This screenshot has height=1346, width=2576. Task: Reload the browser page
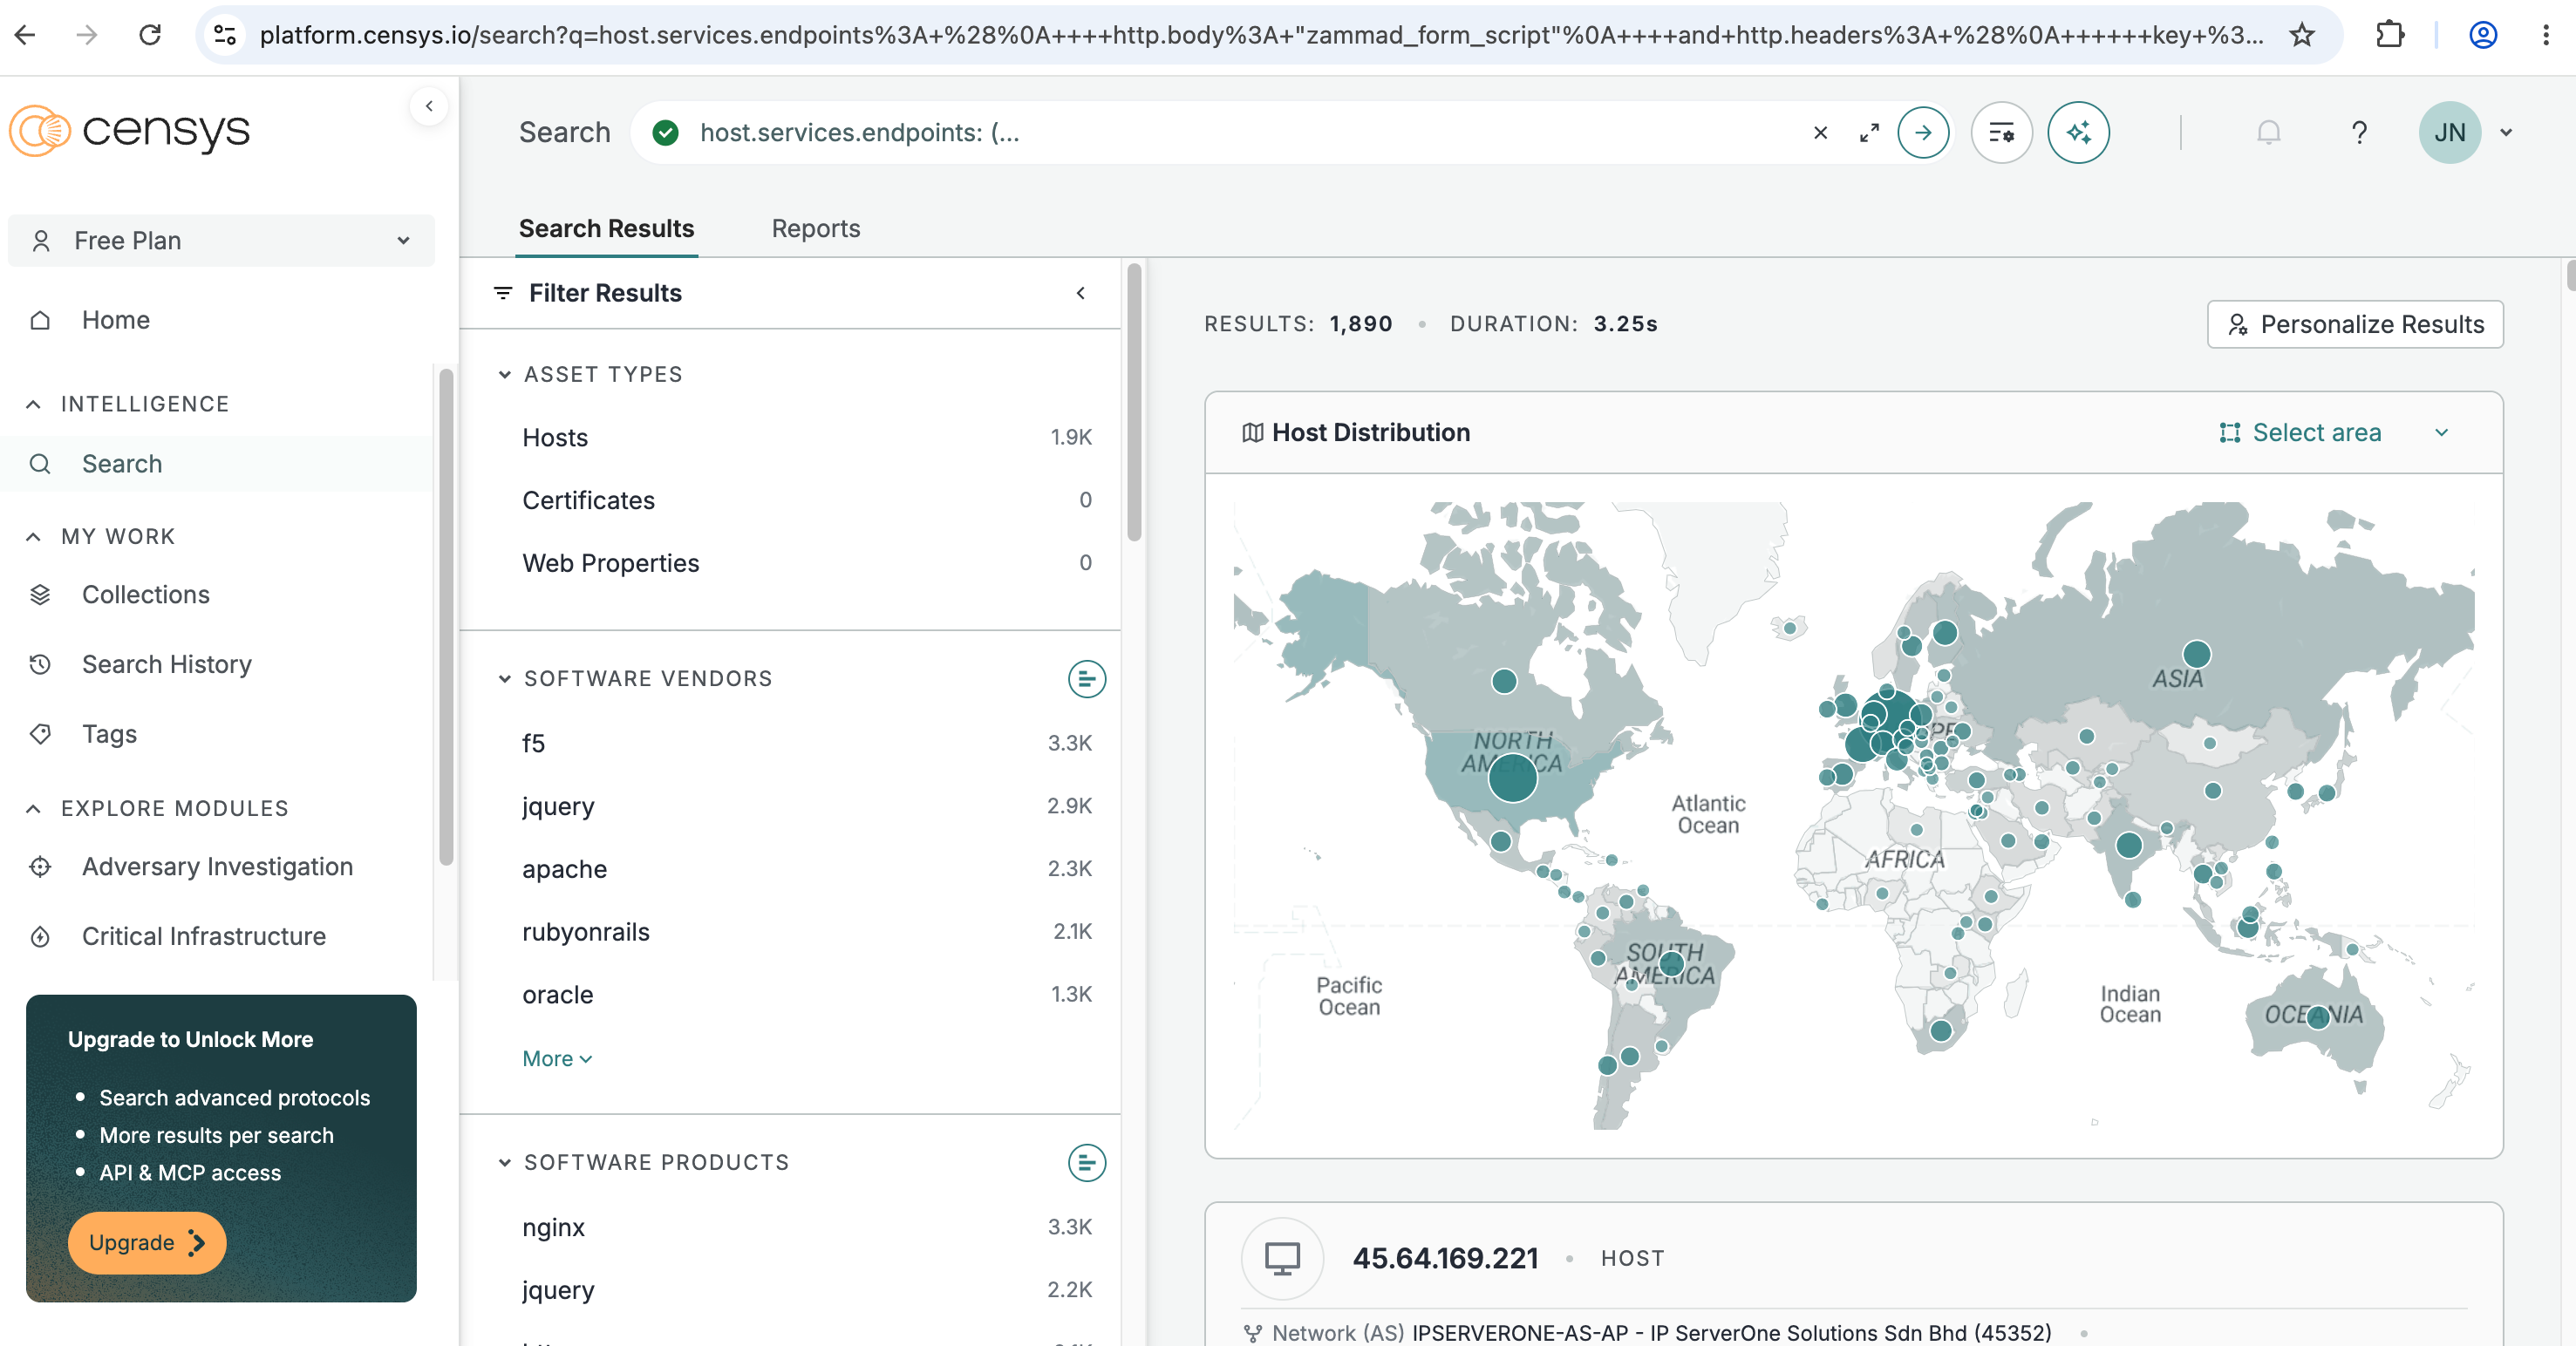click(x=150, y=35)
